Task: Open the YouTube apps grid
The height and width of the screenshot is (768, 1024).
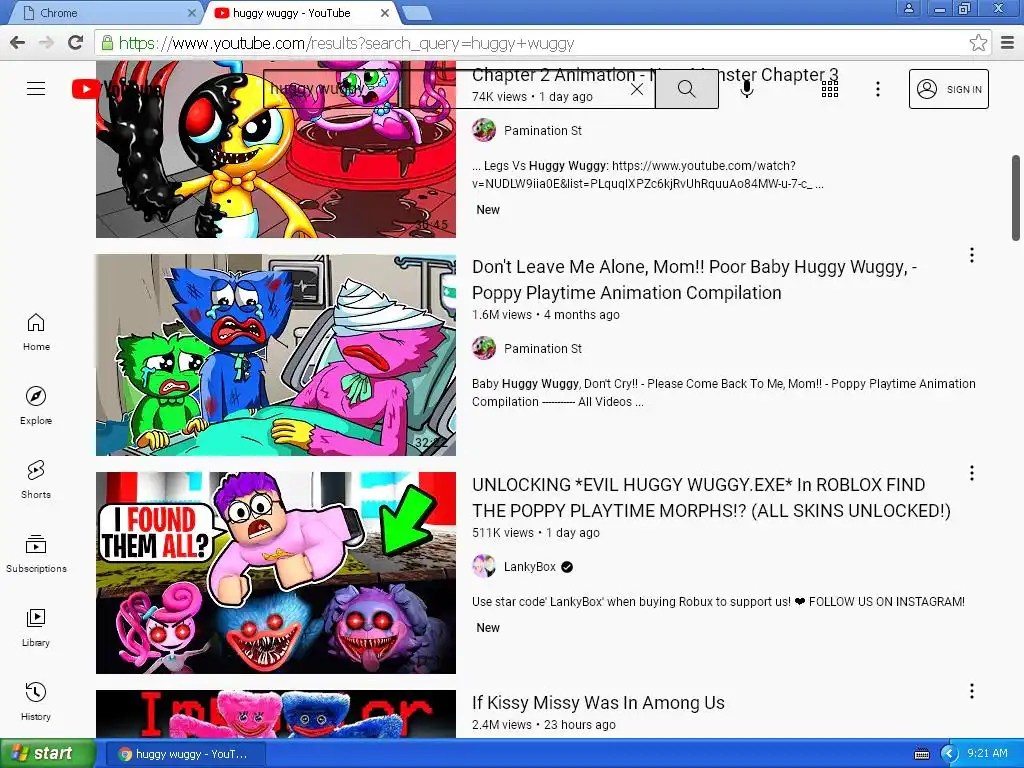Action: coord(829,89)
